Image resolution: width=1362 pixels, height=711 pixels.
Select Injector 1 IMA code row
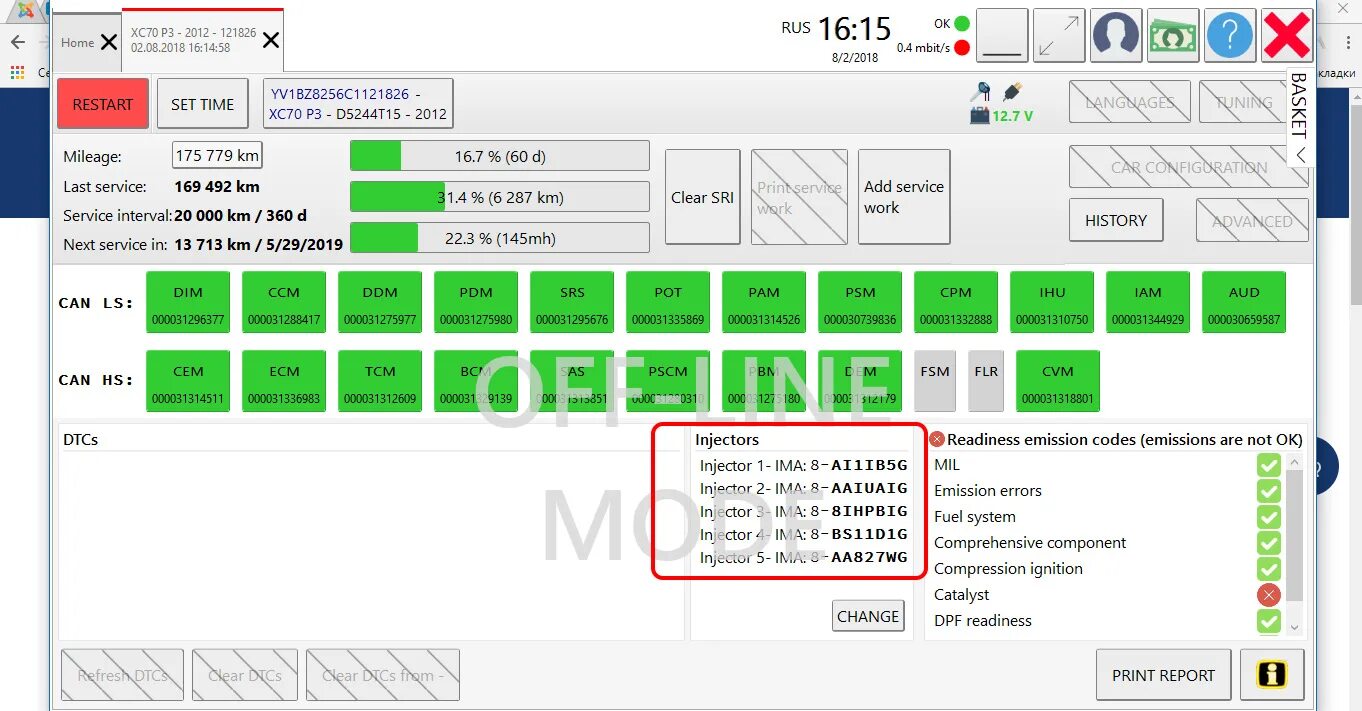[x=804, y=465]
